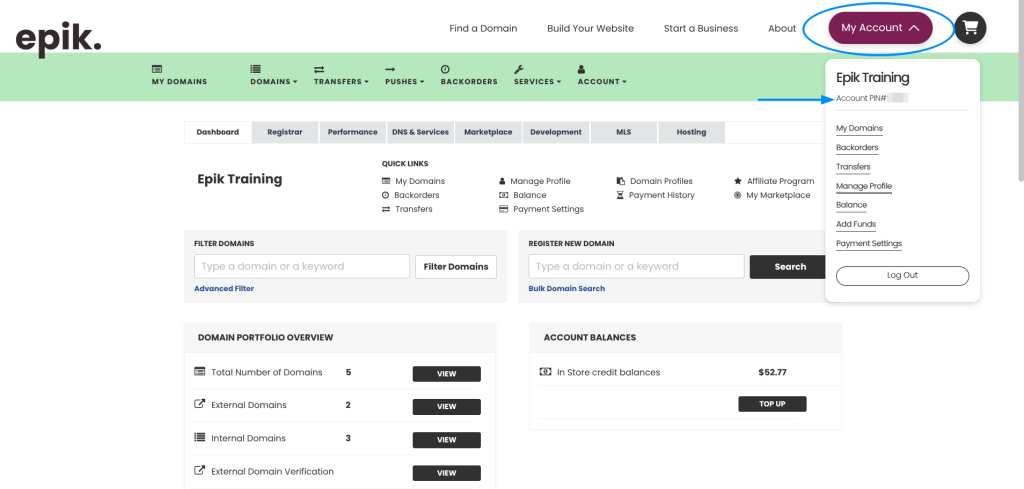
Task: Click the Domains list icon in toolbar
Action: click(255, 69)
